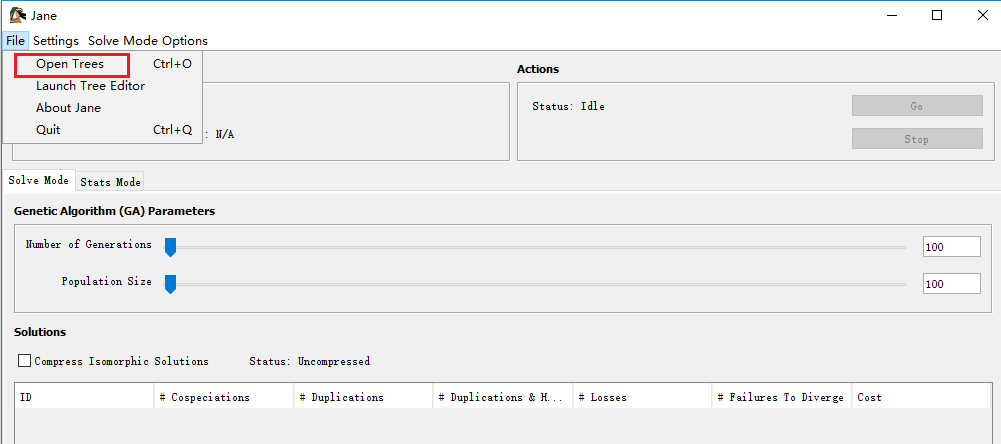Image resolution: width=1001 pixels, height=444 pixels.
Task: Click the # Losses column header
Action: pyautogui.click(x=642, y=397)
